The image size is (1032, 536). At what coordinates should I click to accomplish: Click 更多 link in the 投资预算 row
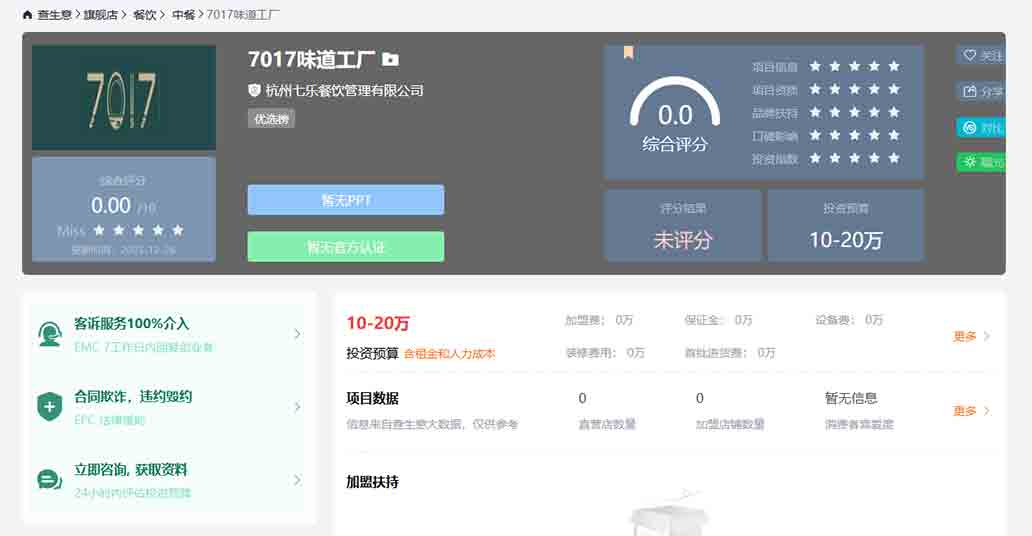[970, 337]
